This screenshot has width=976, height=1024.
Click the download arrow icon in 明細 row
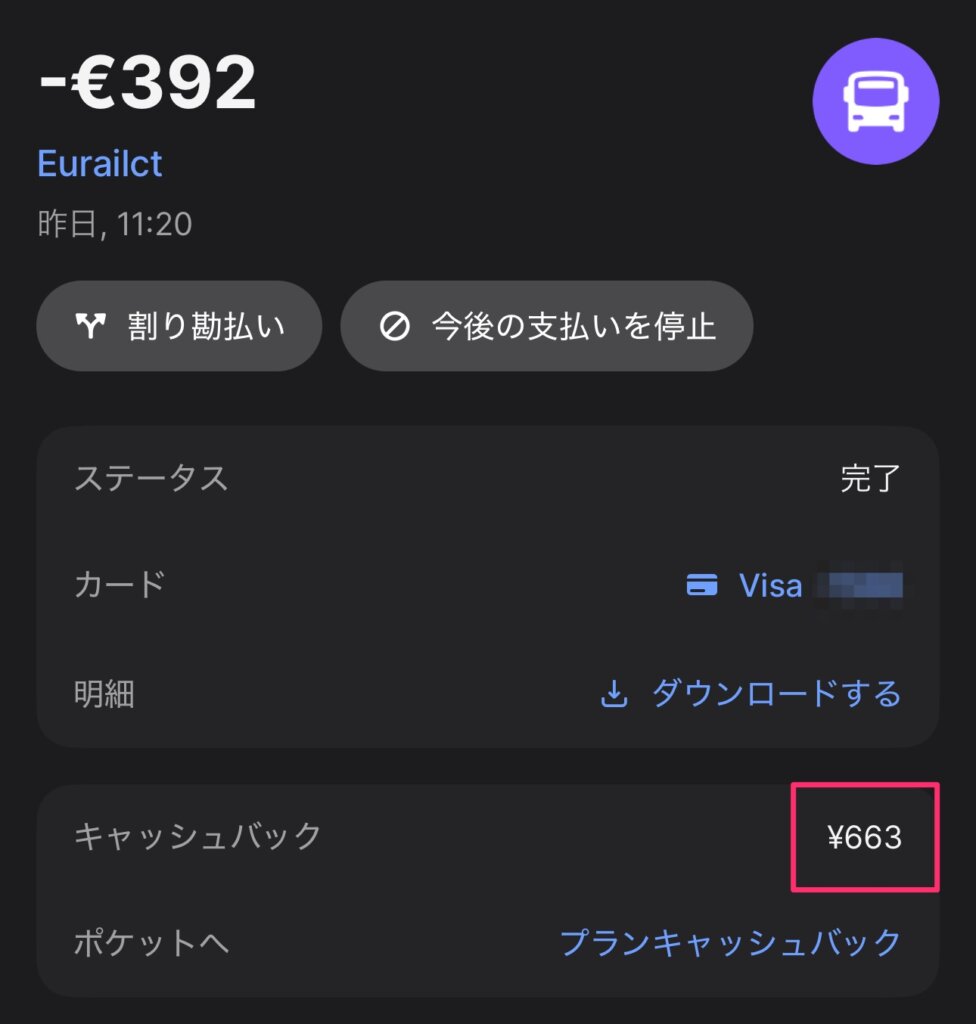(613, 694)
